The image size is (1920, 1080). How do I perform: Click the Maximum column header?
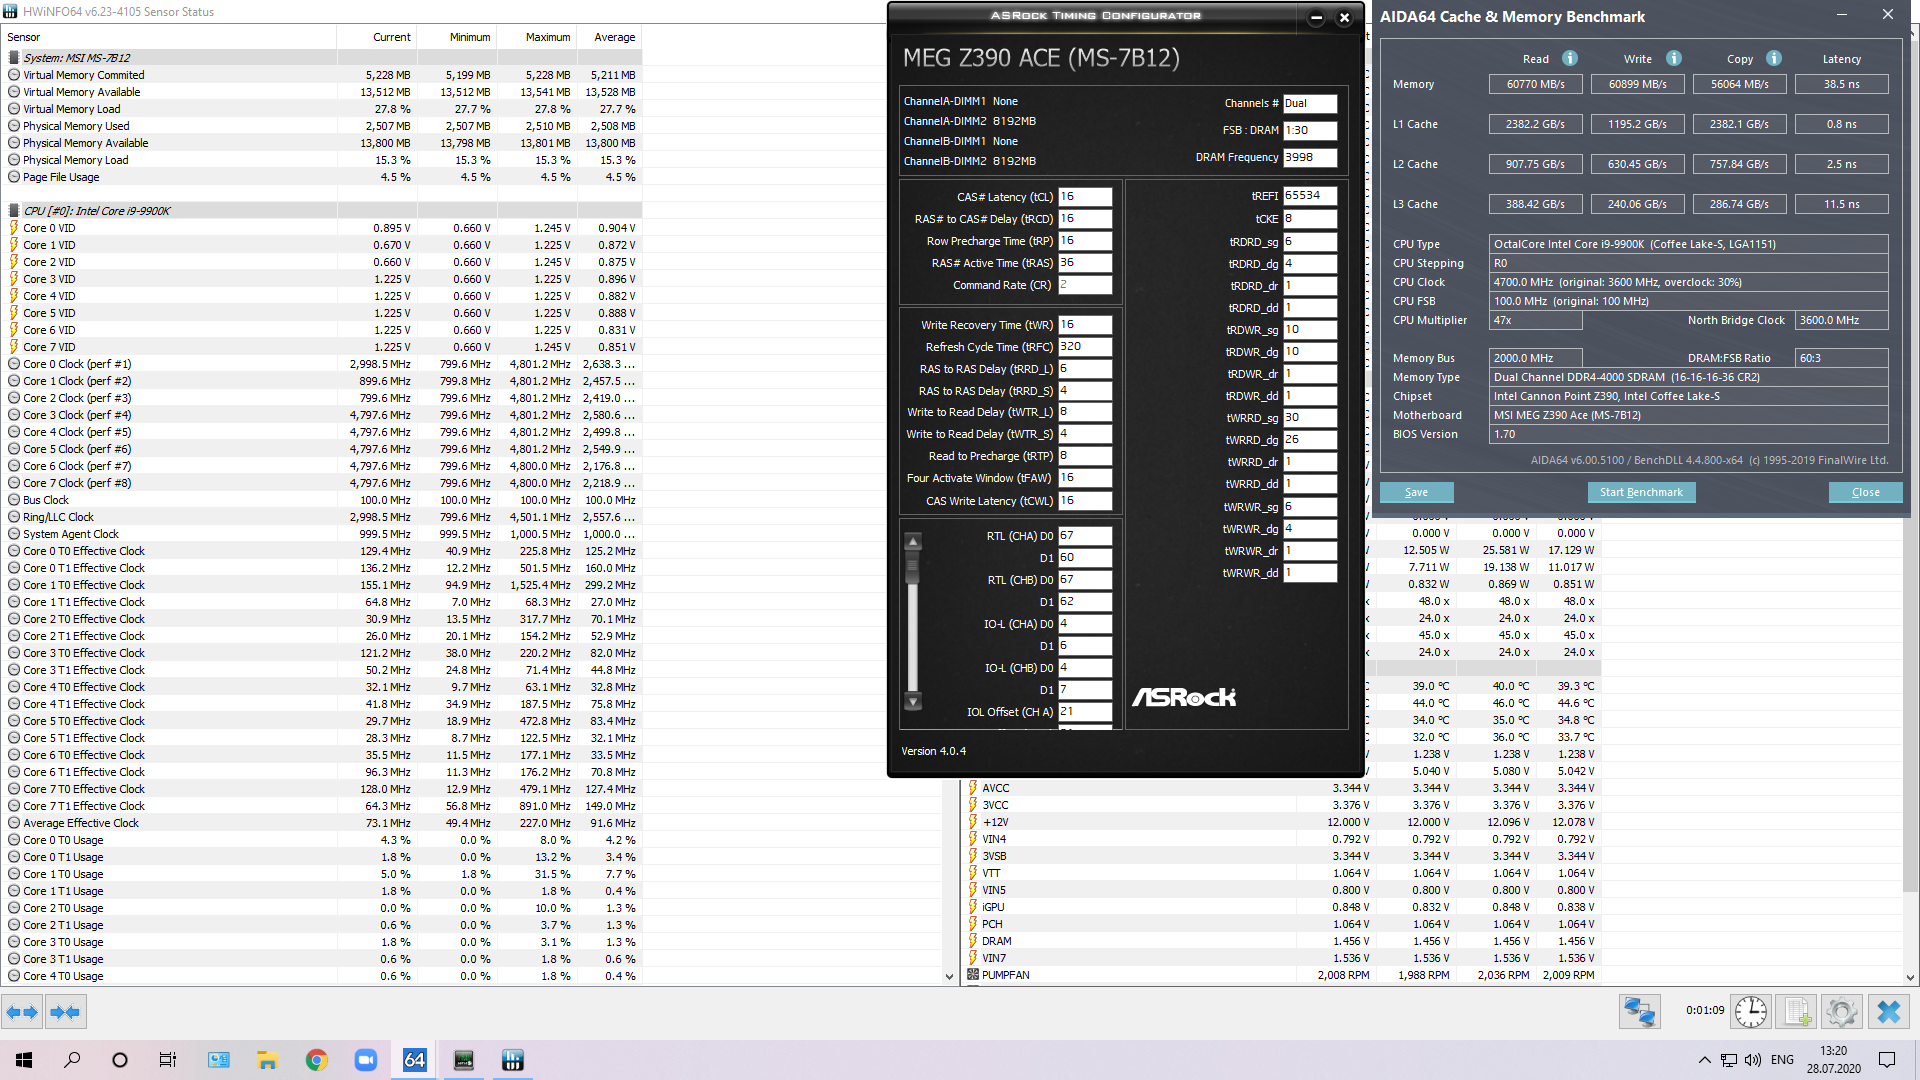pyautogui.click(x=548, y=37)
